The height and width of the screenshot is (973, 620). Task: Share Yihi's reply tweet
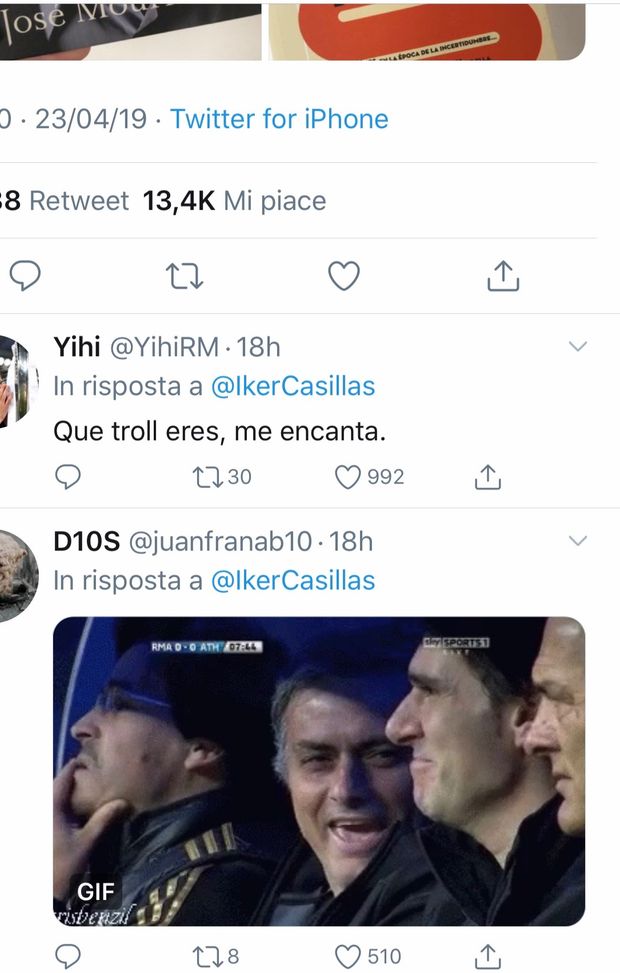tap(487, 477)
